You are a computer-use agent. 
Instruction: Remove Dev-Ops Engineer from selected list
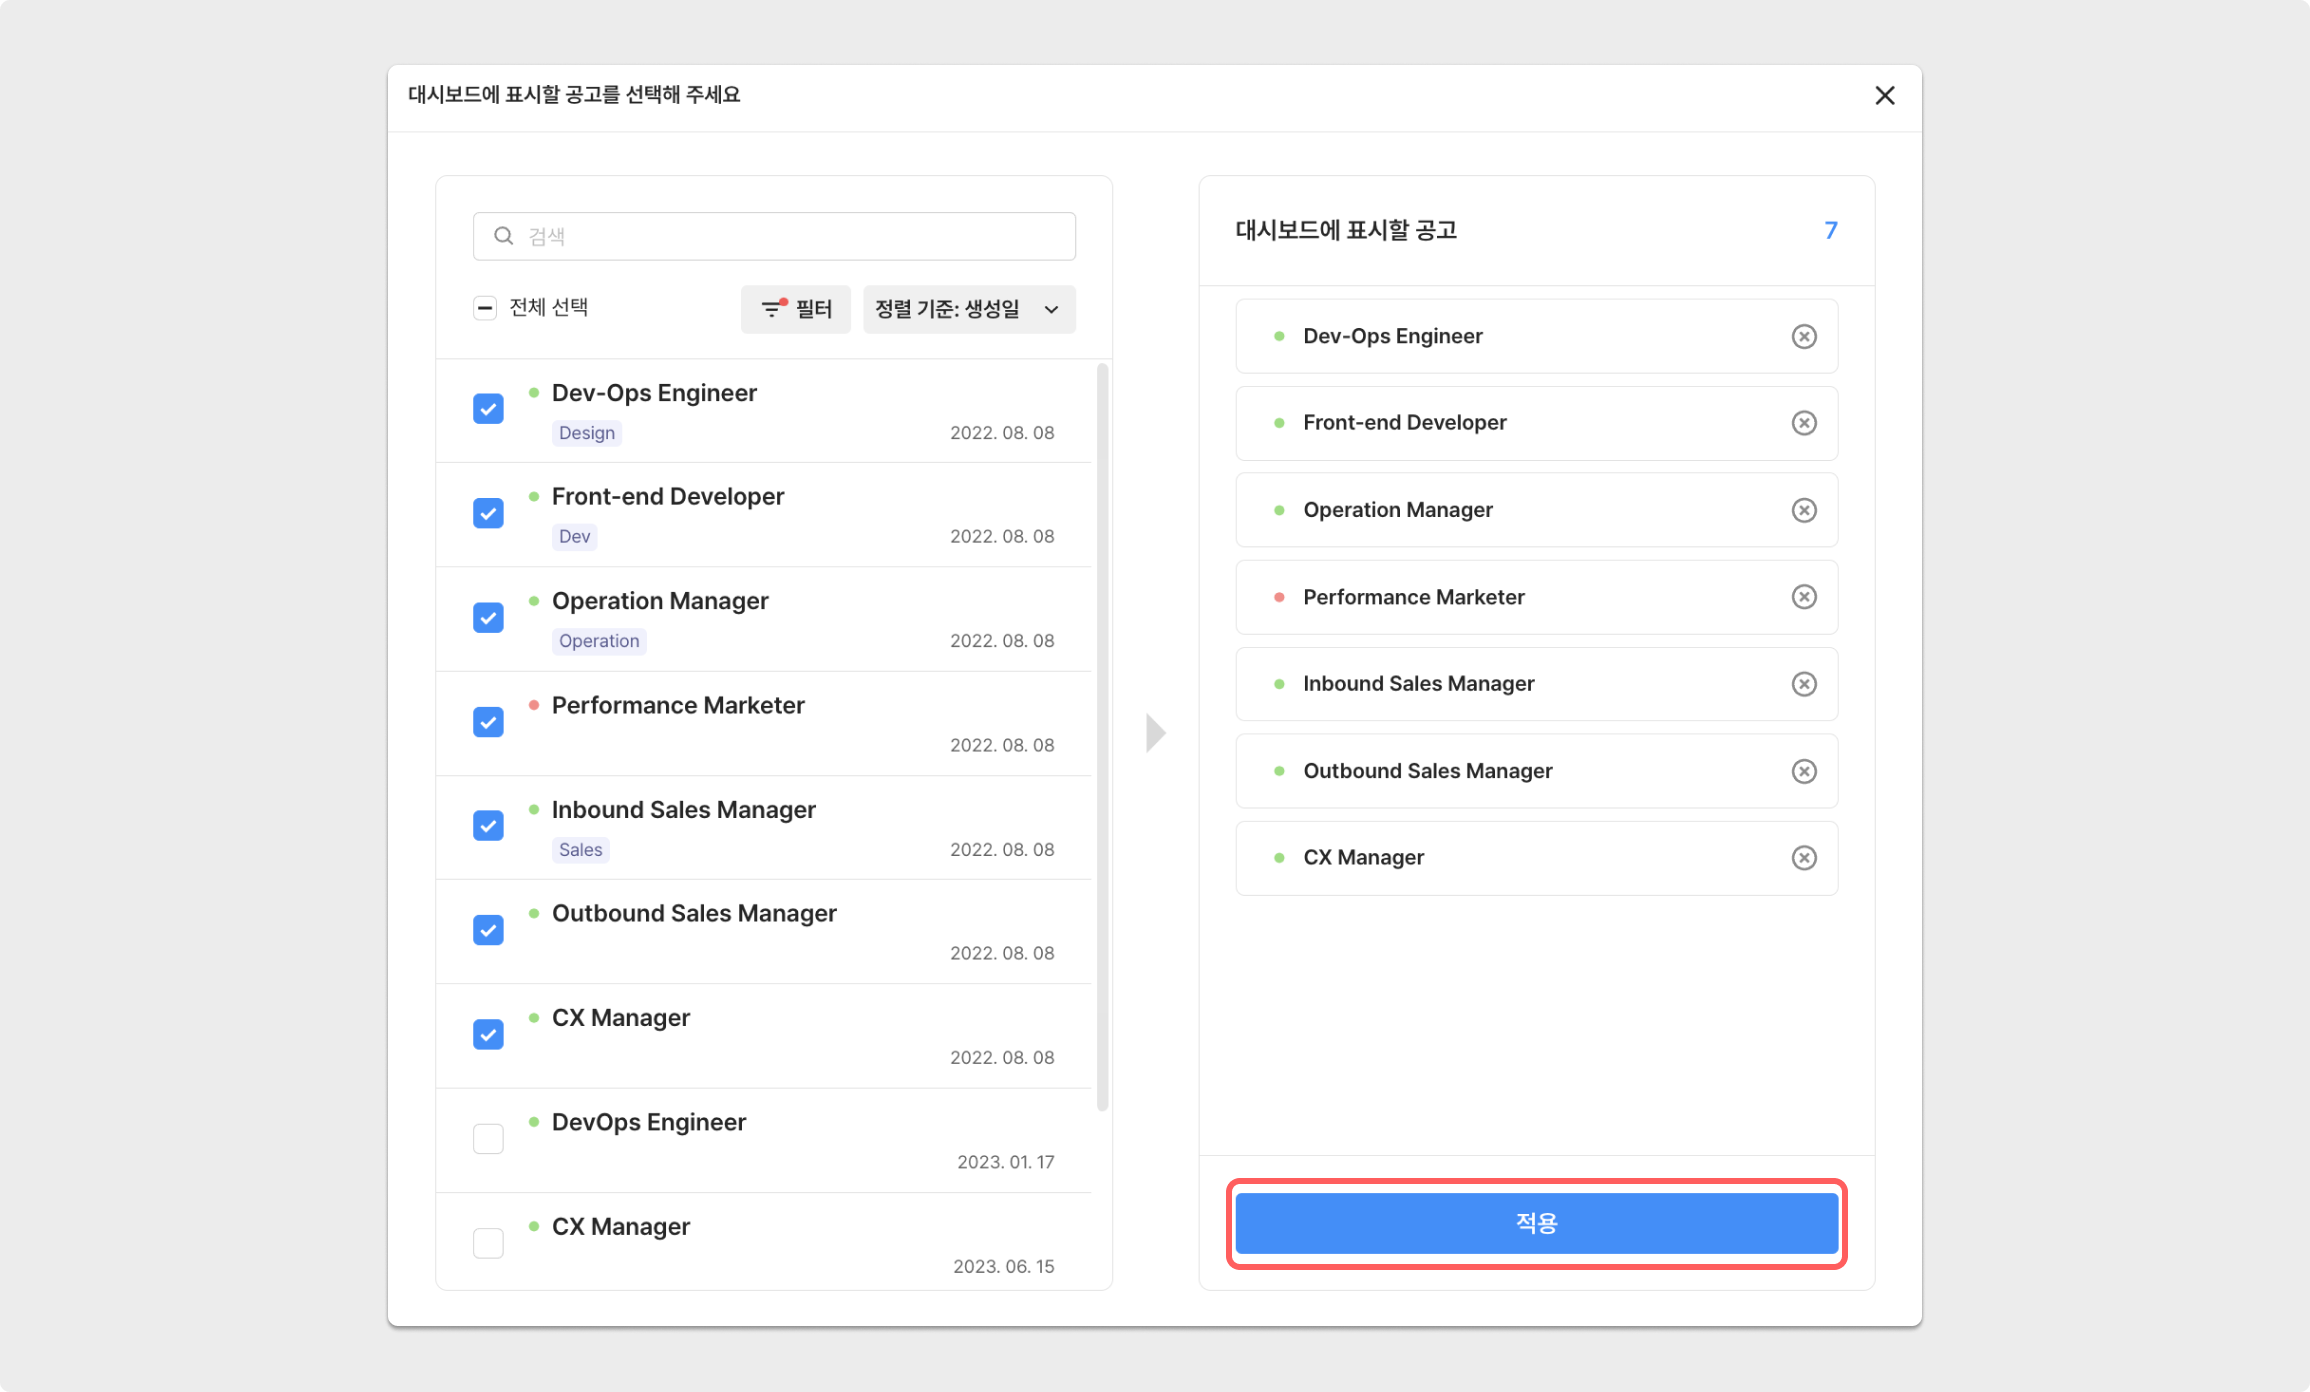[x=1803, y=336]
